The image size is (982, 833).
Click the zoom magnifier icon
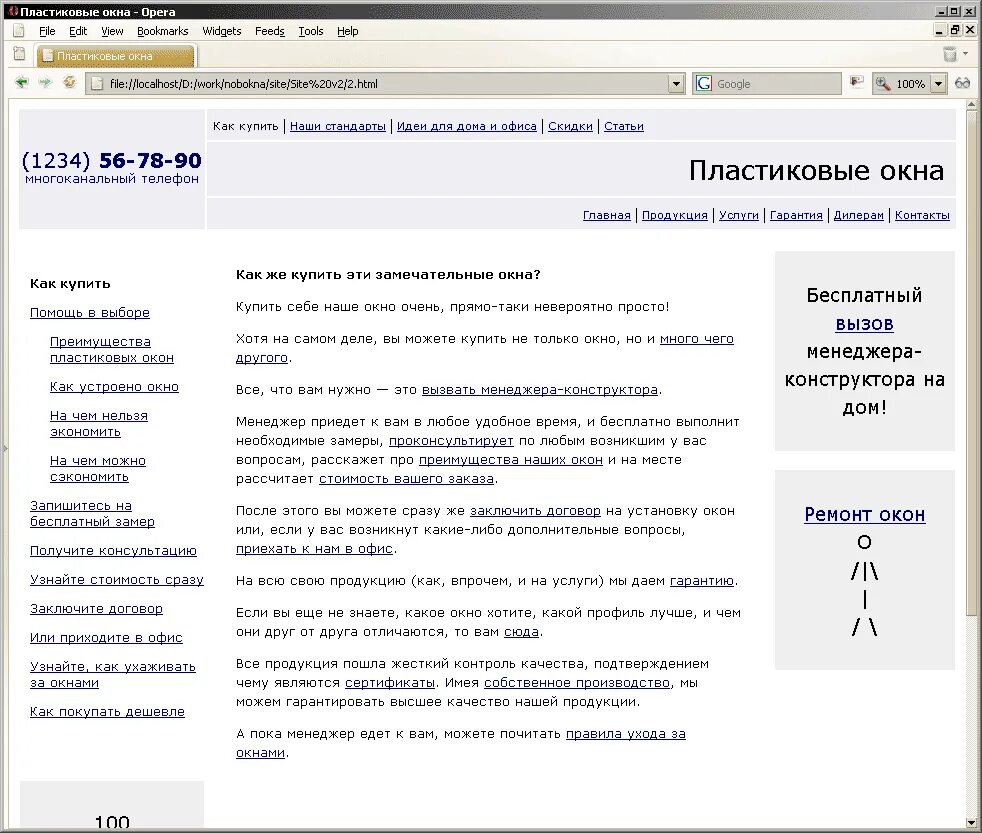coord(883,83)
